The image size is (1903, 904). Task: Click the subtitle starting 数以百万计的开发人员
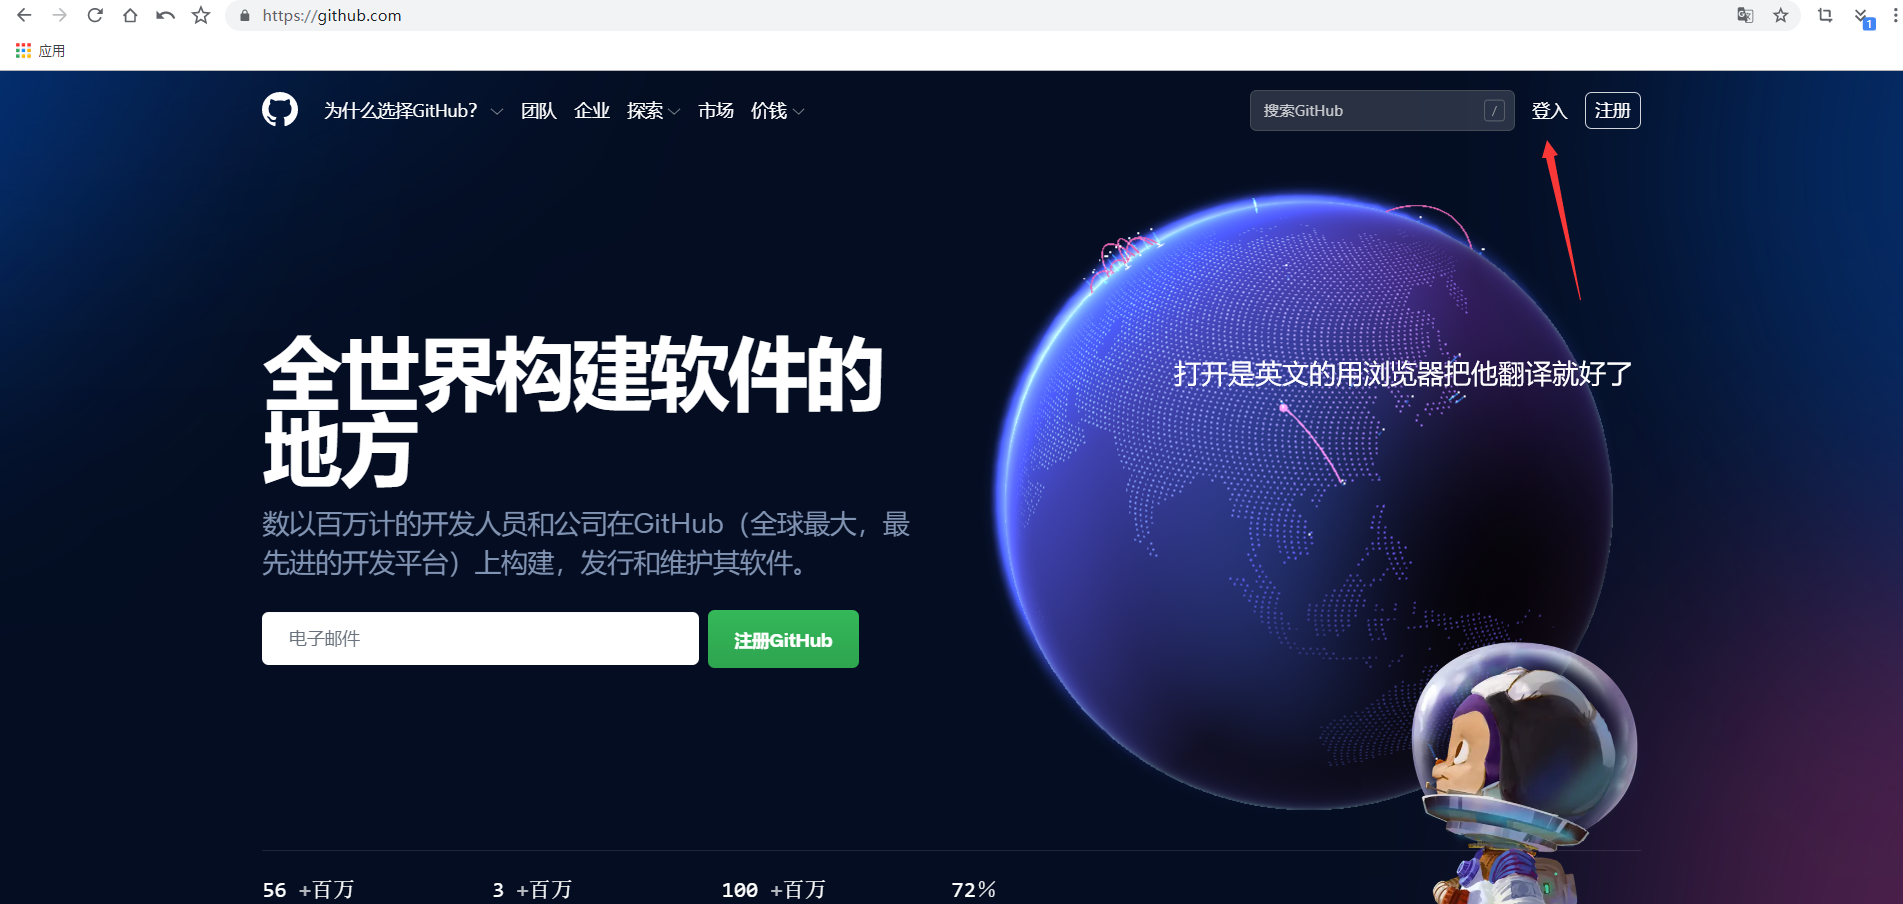click(586, 543)
